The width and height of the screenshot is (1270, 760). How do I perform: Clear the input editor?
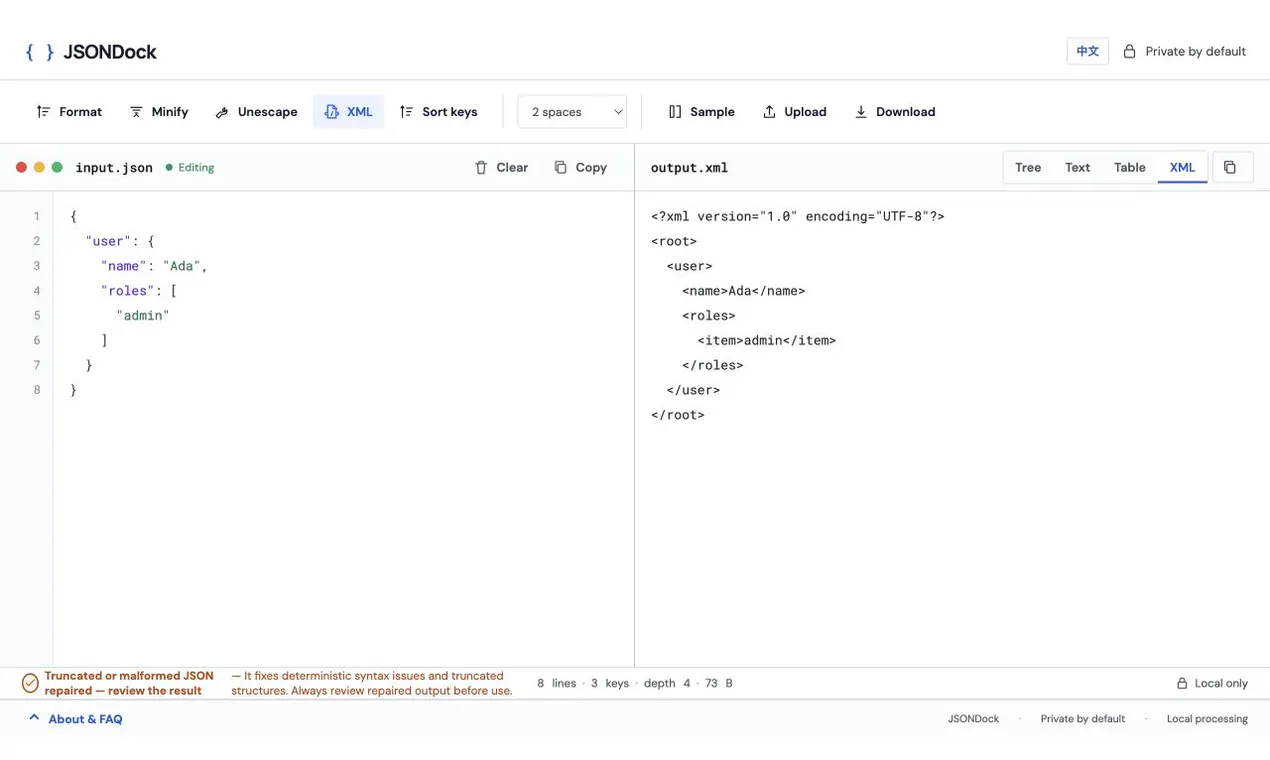501,167
